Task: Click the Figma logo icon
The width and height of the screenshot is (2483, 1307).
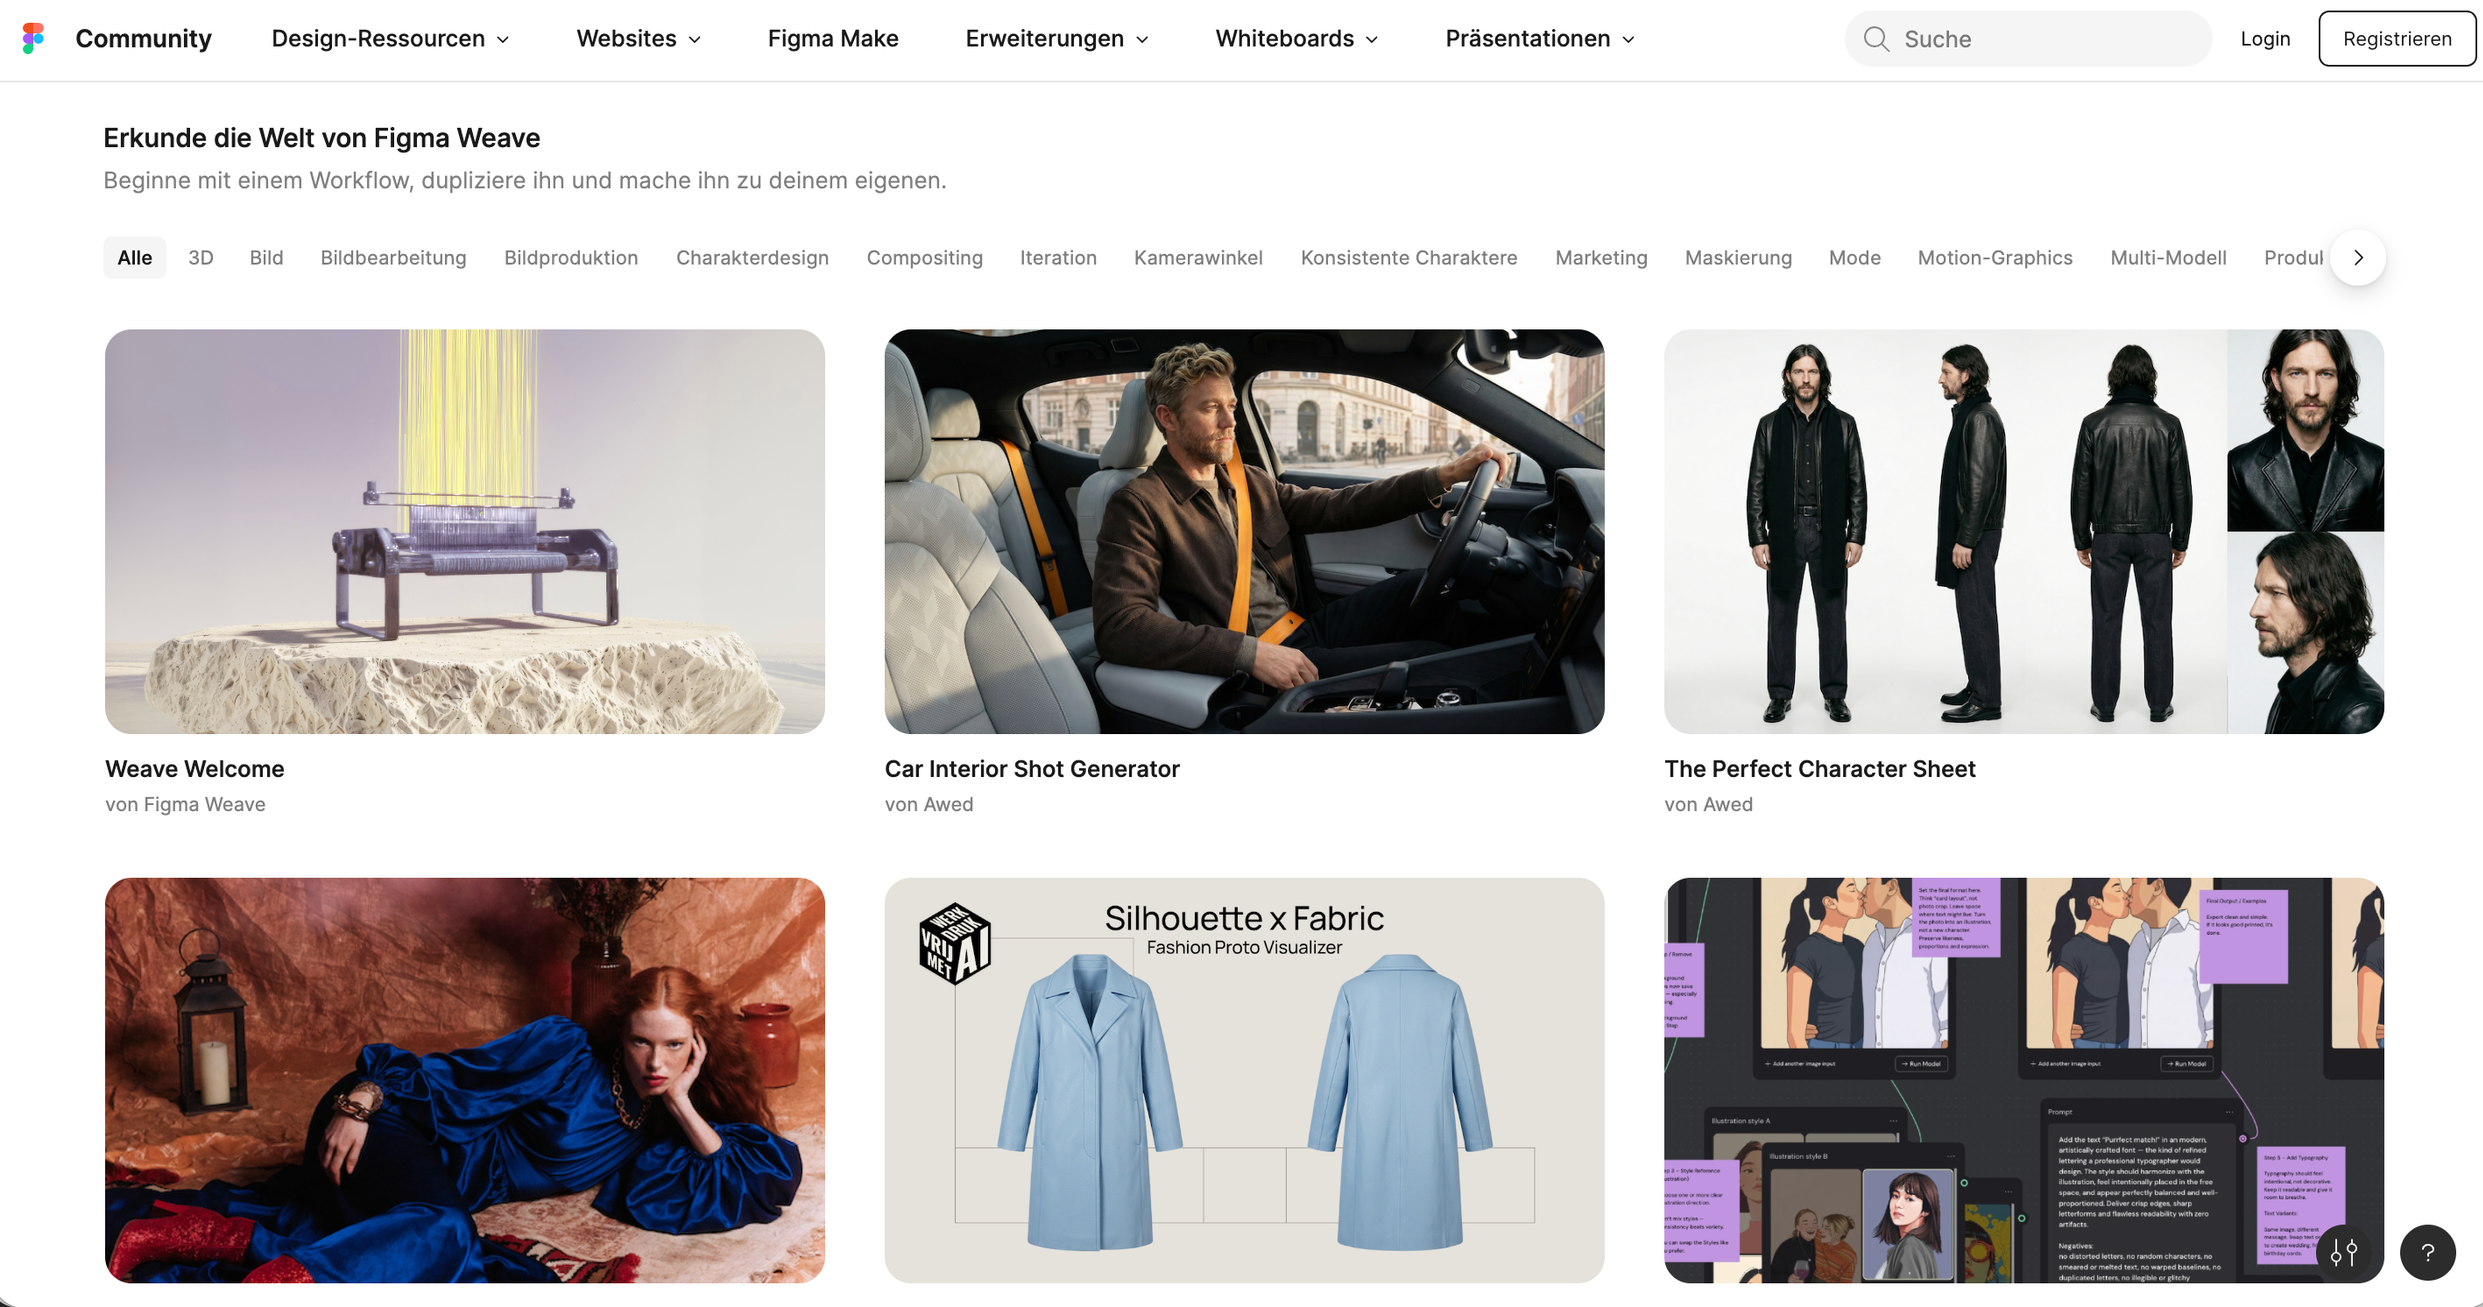Action: click(x=33, y=38)
